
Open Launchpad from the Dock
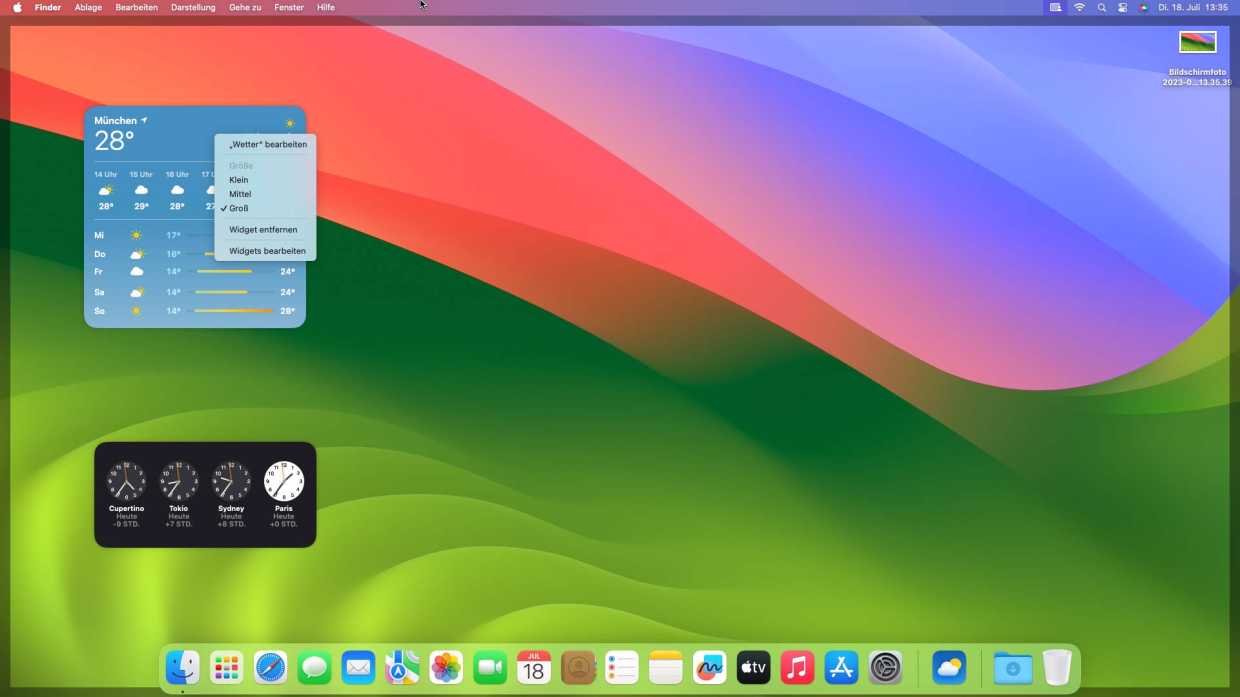pyautogui.click(x=226, y=667)
